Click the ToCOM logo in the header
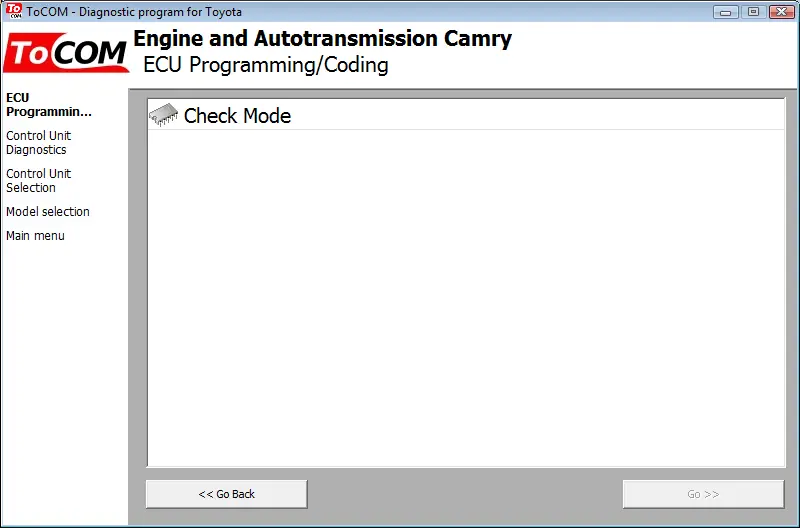 (x=66, y=53)
